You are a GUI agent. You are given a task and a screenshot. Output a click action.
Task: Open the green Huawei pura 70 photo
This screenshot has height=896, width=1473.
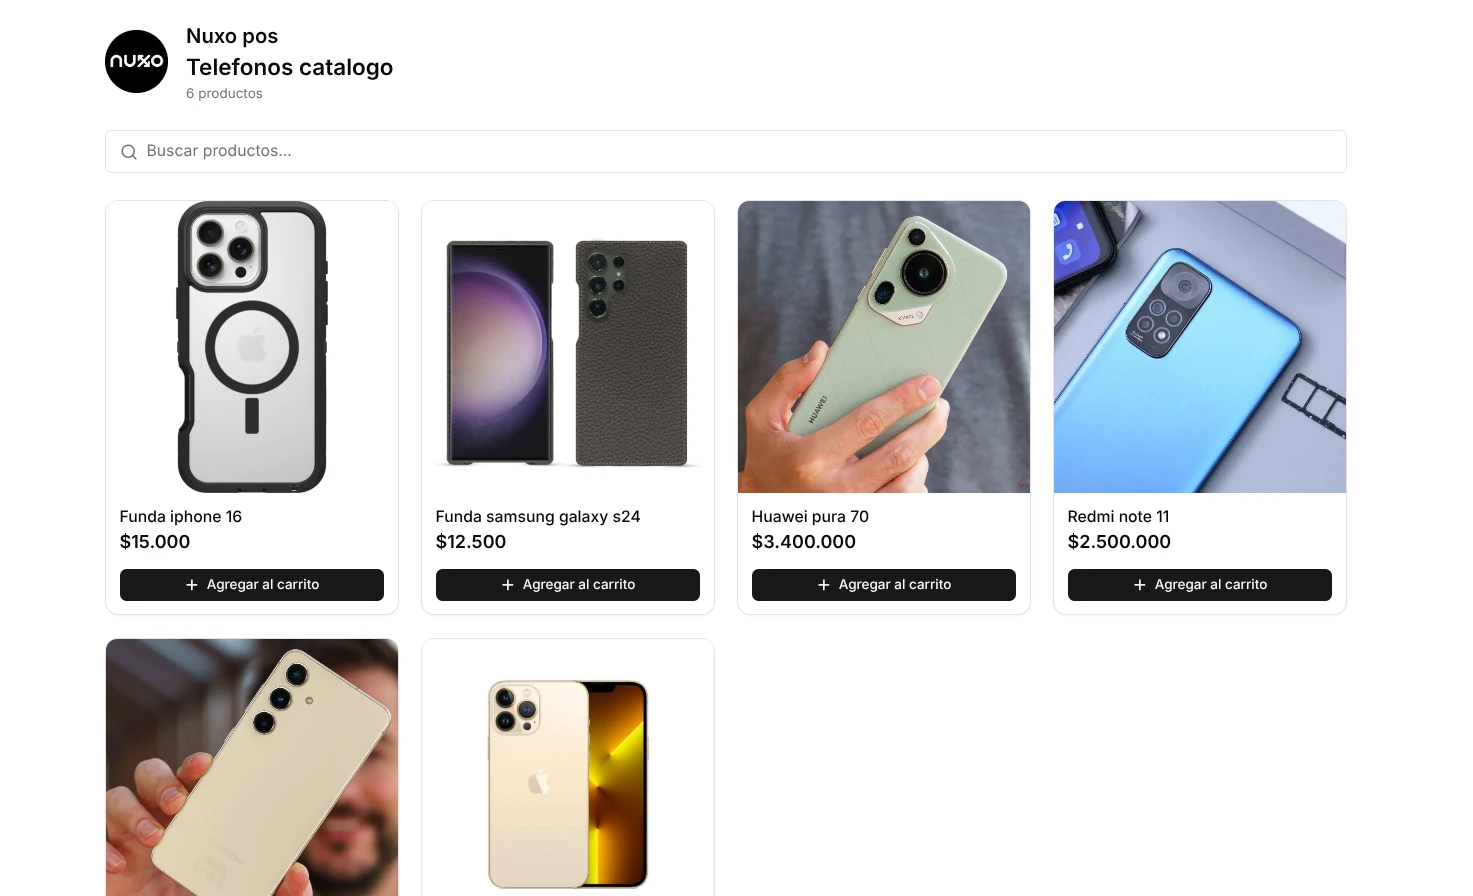884,347
